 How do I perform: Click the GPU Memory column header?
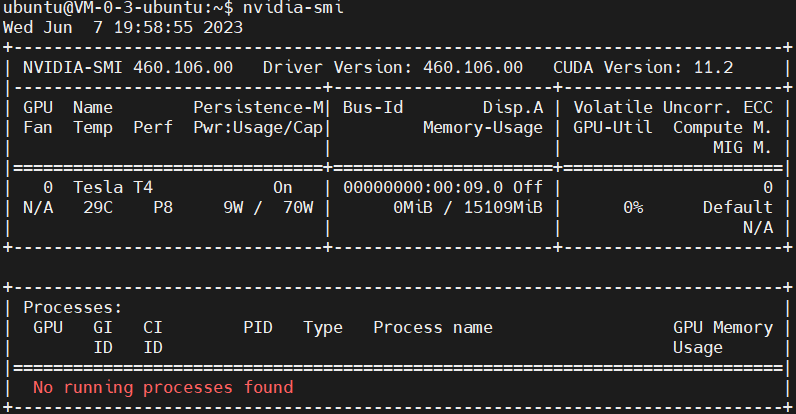coord(723,327)
